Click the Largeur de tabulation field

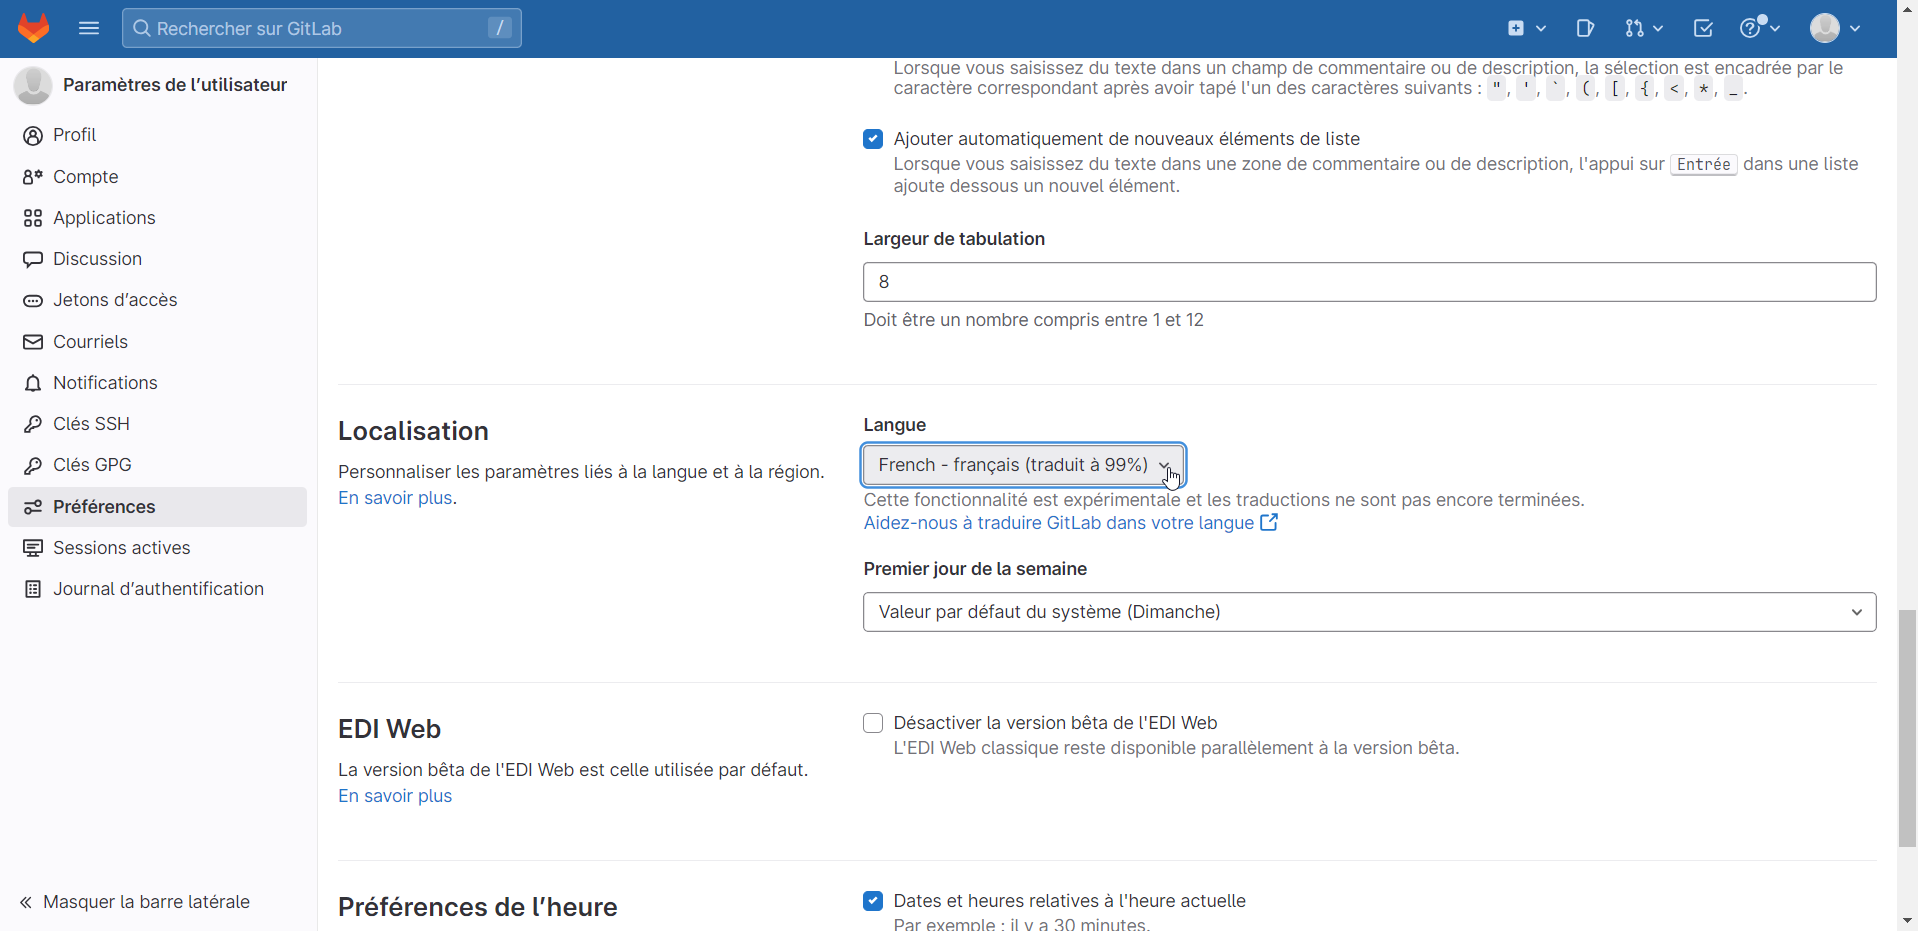click(1368, 282)
